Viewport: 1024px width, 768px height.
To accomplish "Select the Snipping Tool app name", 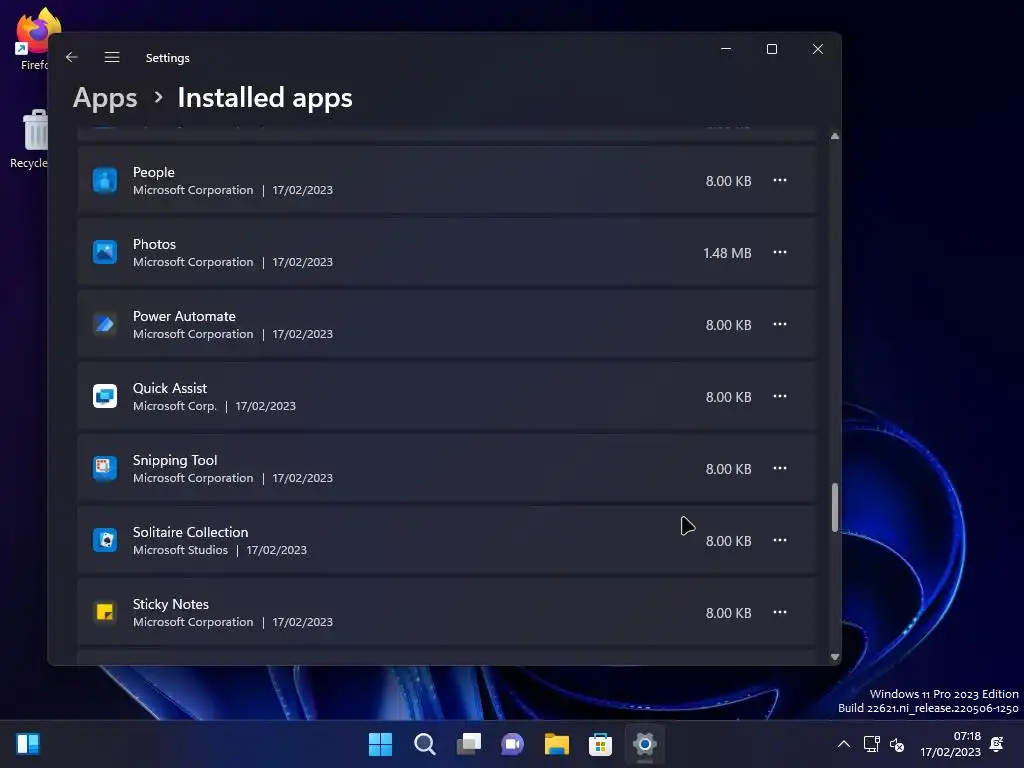I will point(175,460).
